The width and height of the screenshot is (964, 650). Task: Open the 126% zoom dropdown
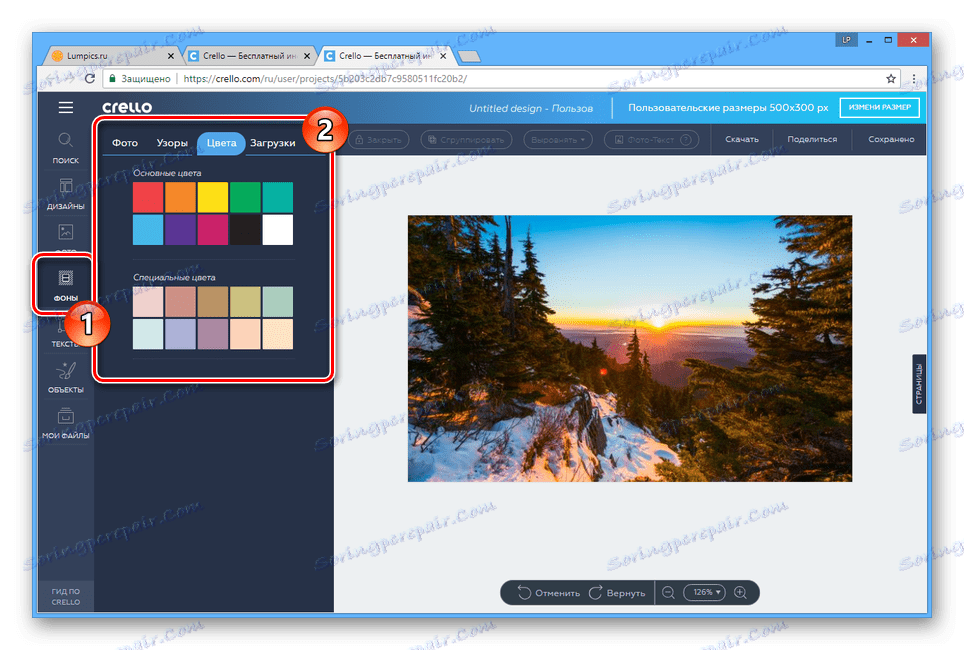click(x=705, y=592)
